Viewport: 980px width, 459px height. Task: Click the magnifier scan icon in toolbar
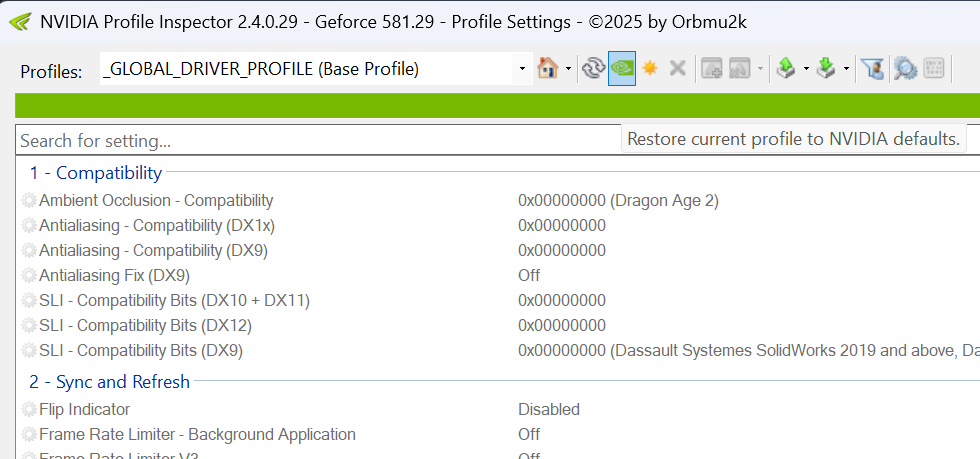905,68
